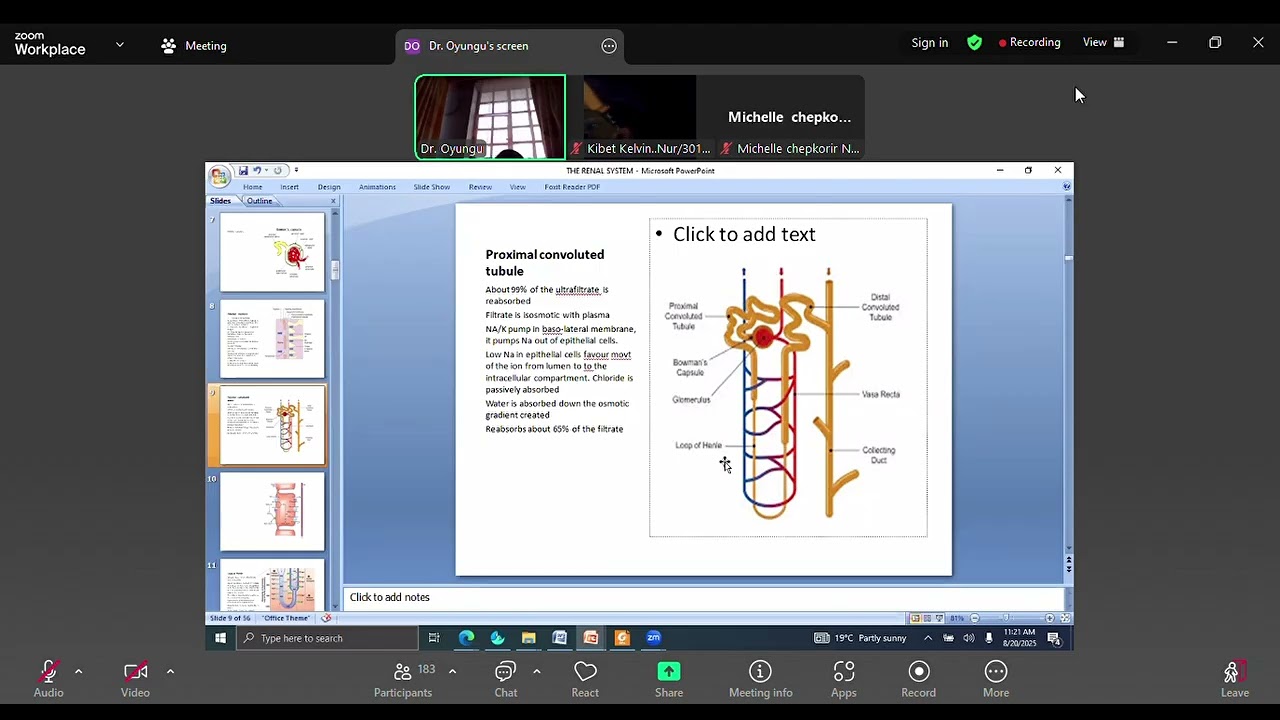Open the React emoji menu

(x=585, y=679)
